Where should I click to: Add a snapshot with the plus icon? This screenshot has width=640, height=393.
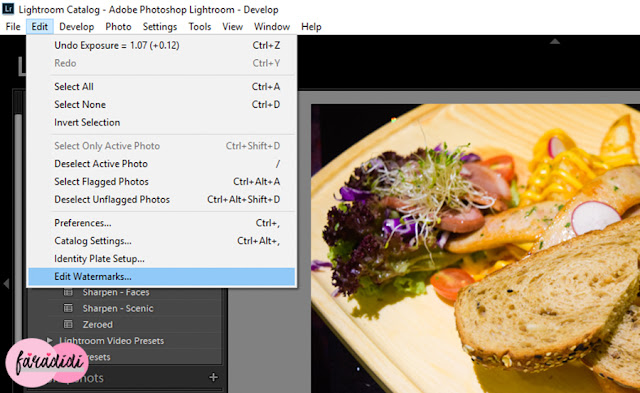[213, 377]
